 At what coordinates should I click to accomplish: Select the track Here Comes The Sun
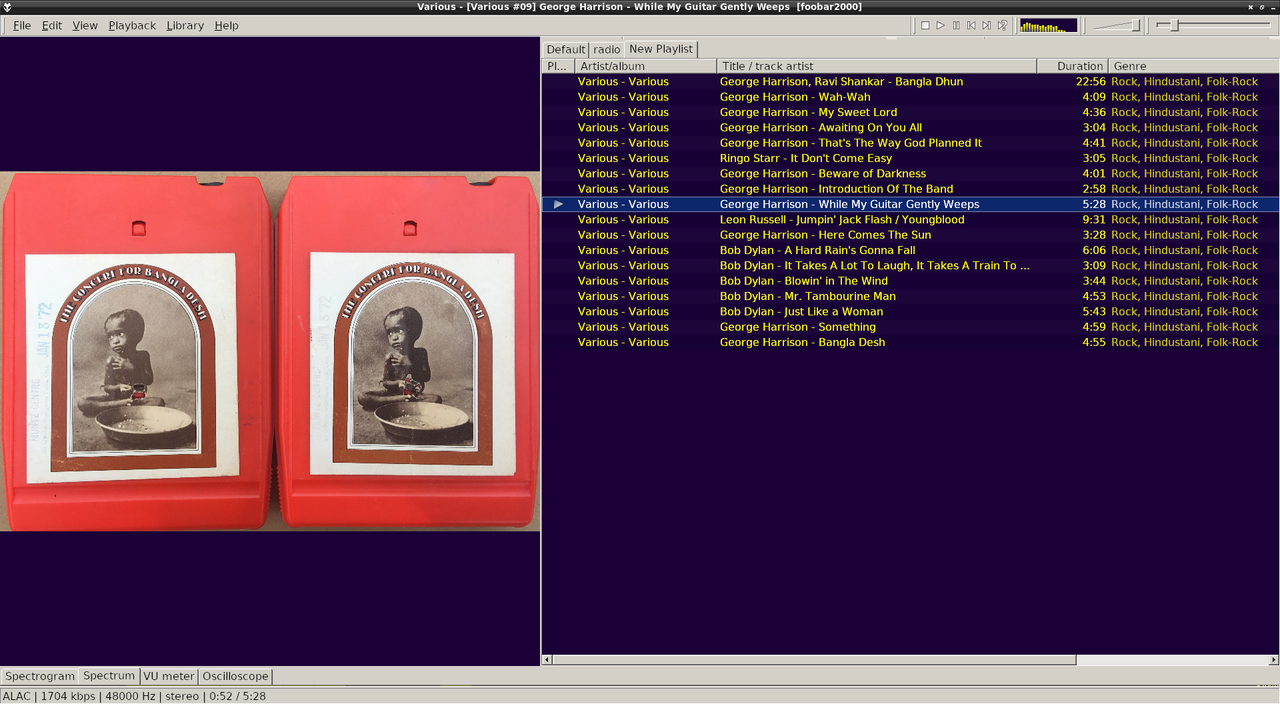[x=911, y=235]
